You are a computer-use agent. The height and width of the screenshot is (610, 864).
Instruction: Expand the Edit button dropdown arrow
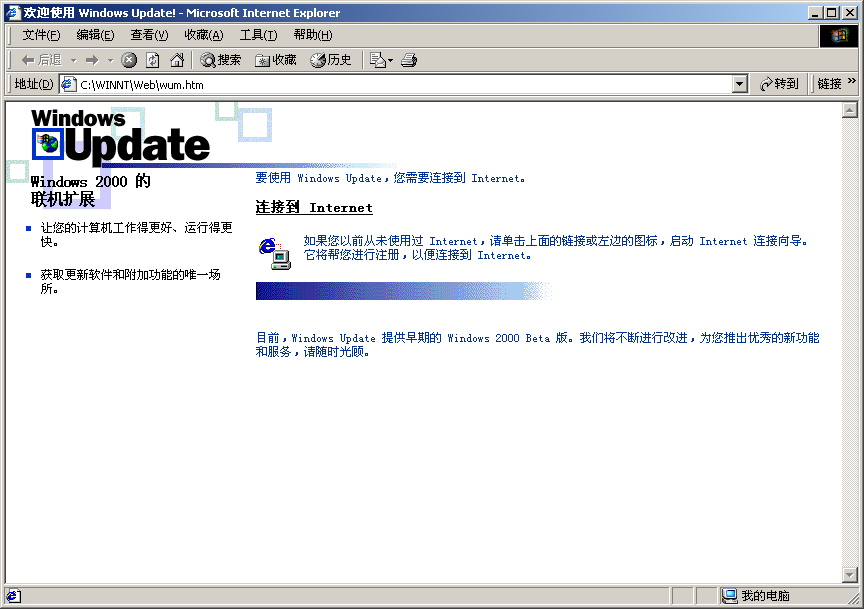coord(391,60)
